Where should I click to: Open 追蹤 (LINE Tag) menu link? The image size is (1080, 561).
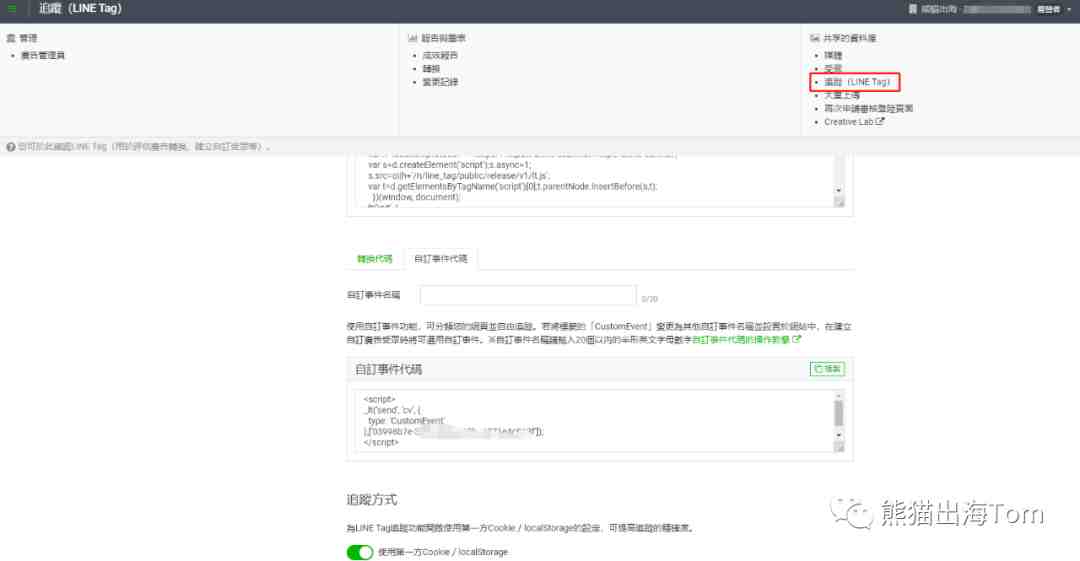858,82
